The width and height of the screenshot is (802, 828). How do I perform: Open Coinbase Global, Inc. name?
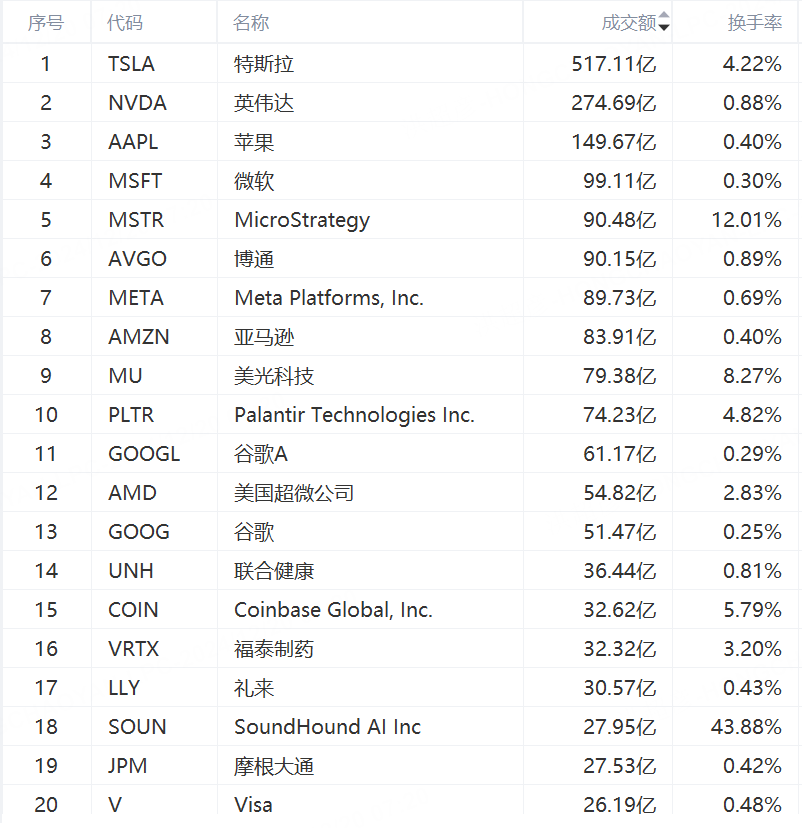[x=333, y=610]
